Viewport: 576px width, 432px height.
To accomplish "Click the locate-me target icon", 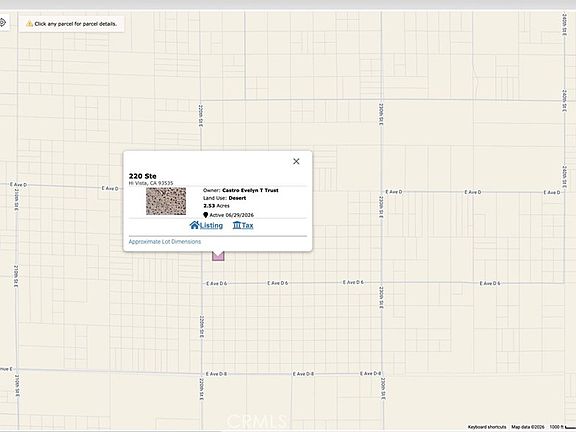I will pos(3,23).
